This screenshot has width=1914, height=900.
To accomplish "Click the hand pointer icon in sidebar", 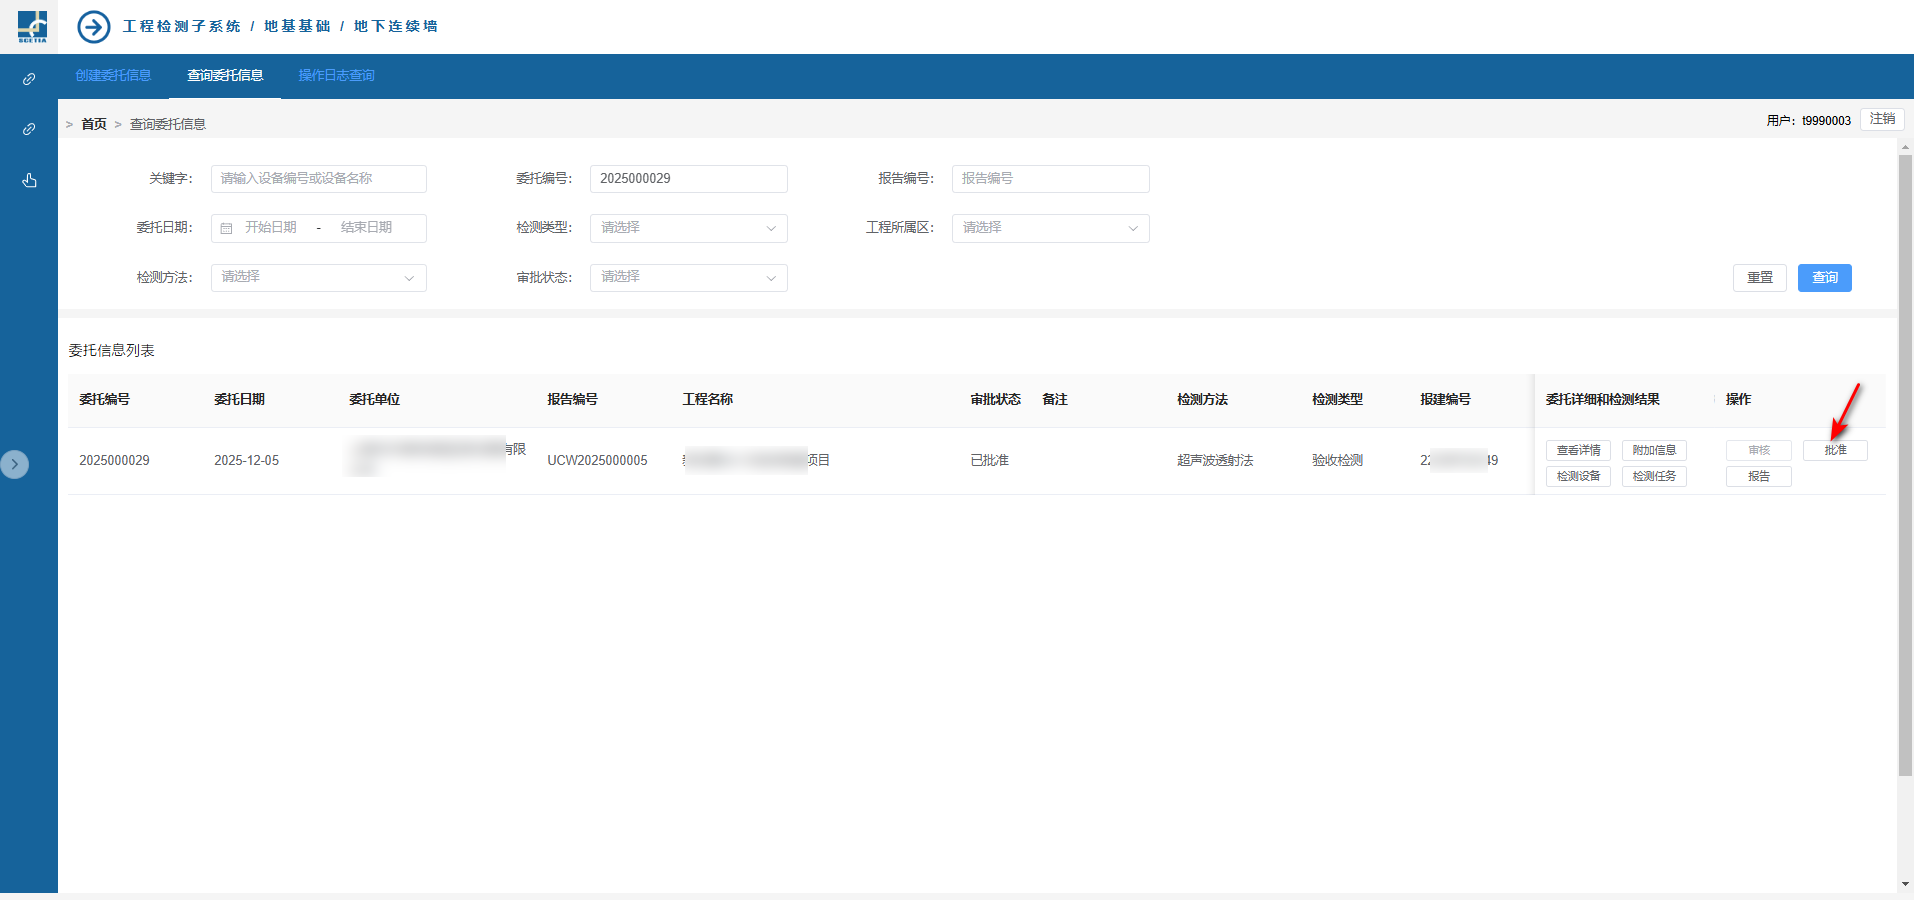I will (x=29, y=180).
